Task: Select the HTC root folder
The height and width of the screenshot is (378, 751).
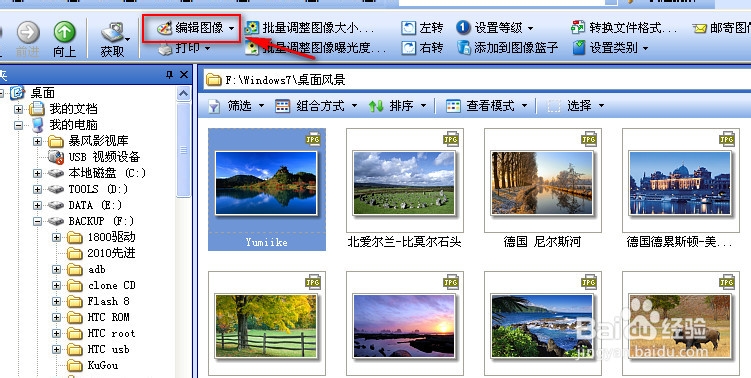Action: (x=111, y=333)
